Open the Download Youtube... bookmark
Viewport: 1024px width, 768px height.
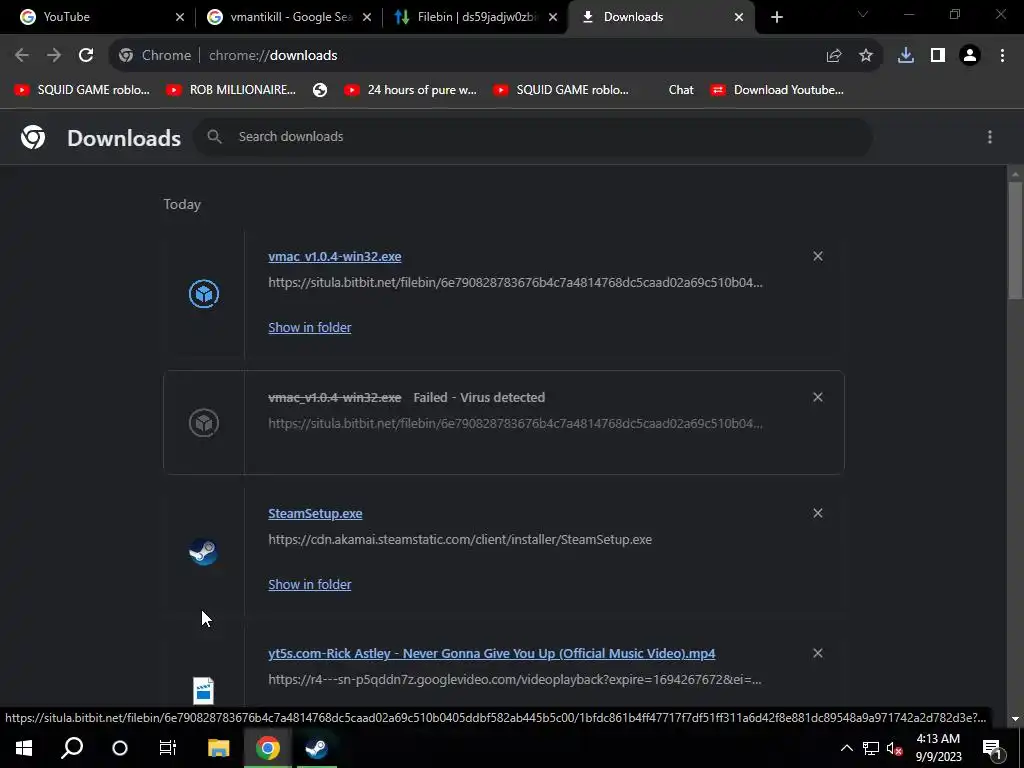(777, 90)
